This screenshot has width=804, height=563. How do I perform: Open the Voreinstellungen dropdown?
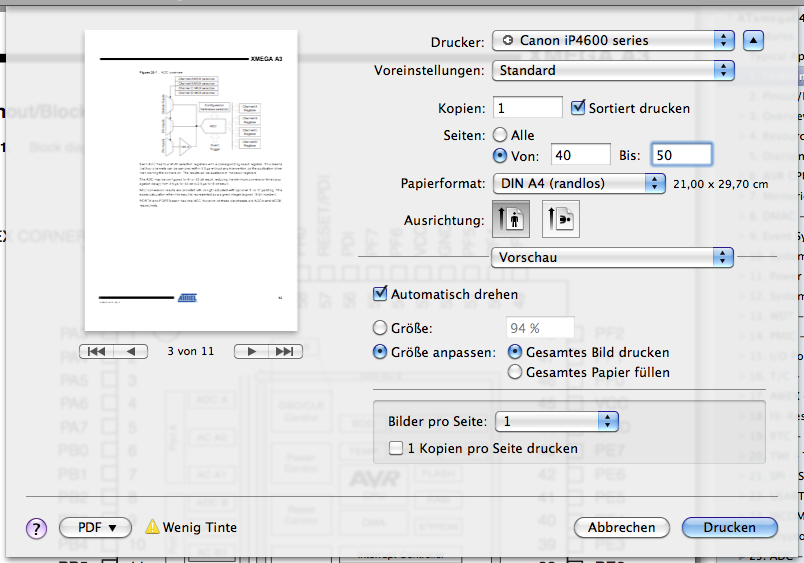tap(613, 71)
